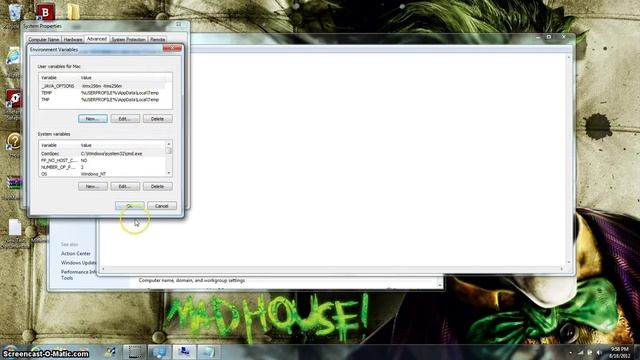Screen dimensions: 640x360
Task: Click the volume speaker tray icon
Action: pos(599,352)
